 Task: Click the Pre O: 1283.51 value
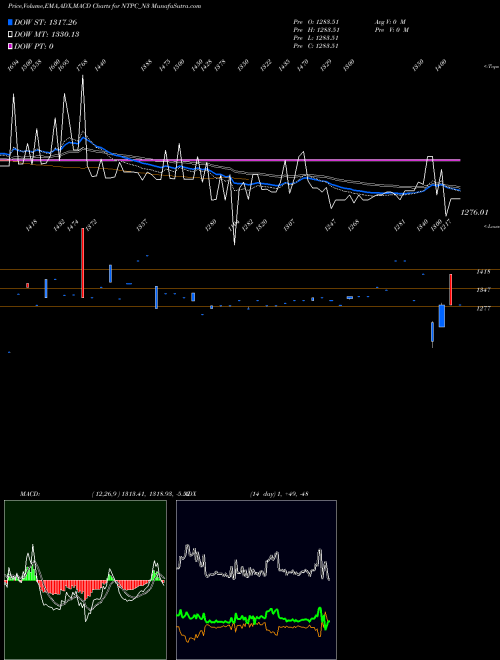(x=316, y=21)
